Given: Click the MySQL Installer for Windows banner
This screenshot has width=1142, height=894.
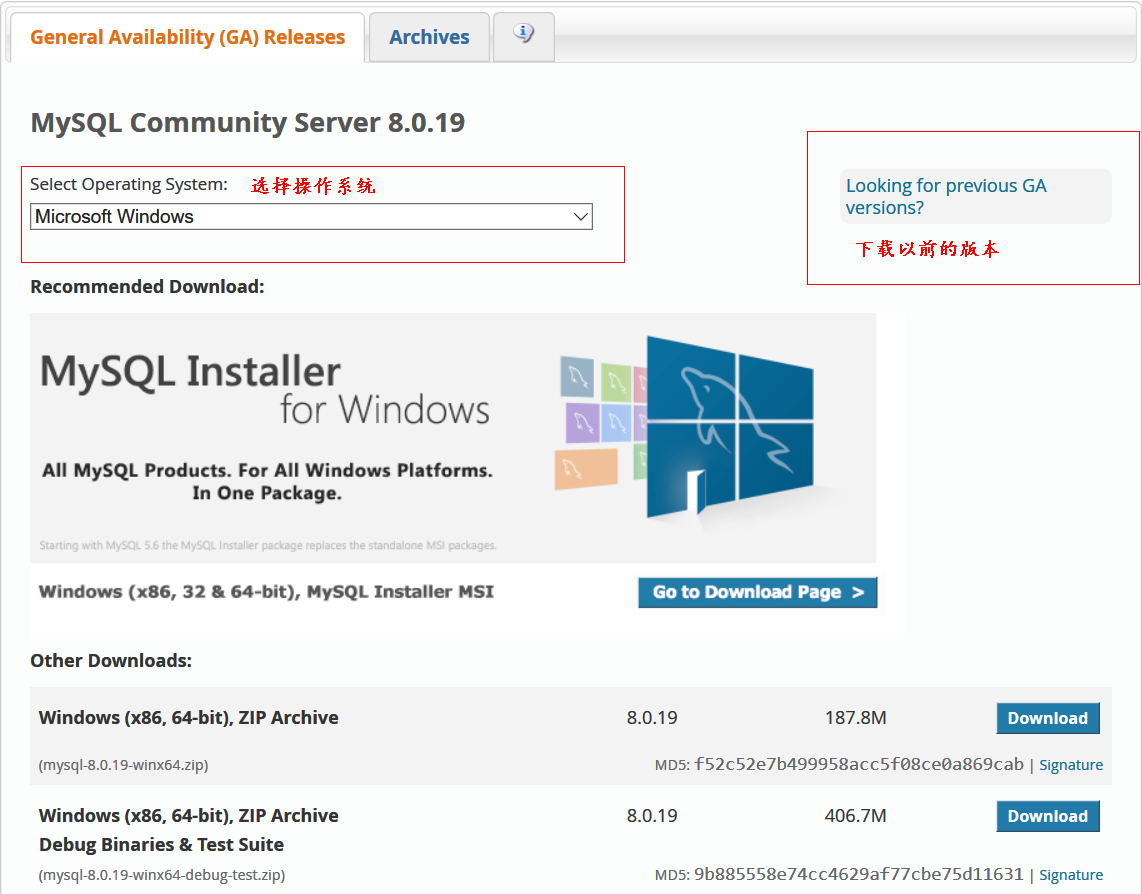Looking at the screenshot, I should click(452, 437).
